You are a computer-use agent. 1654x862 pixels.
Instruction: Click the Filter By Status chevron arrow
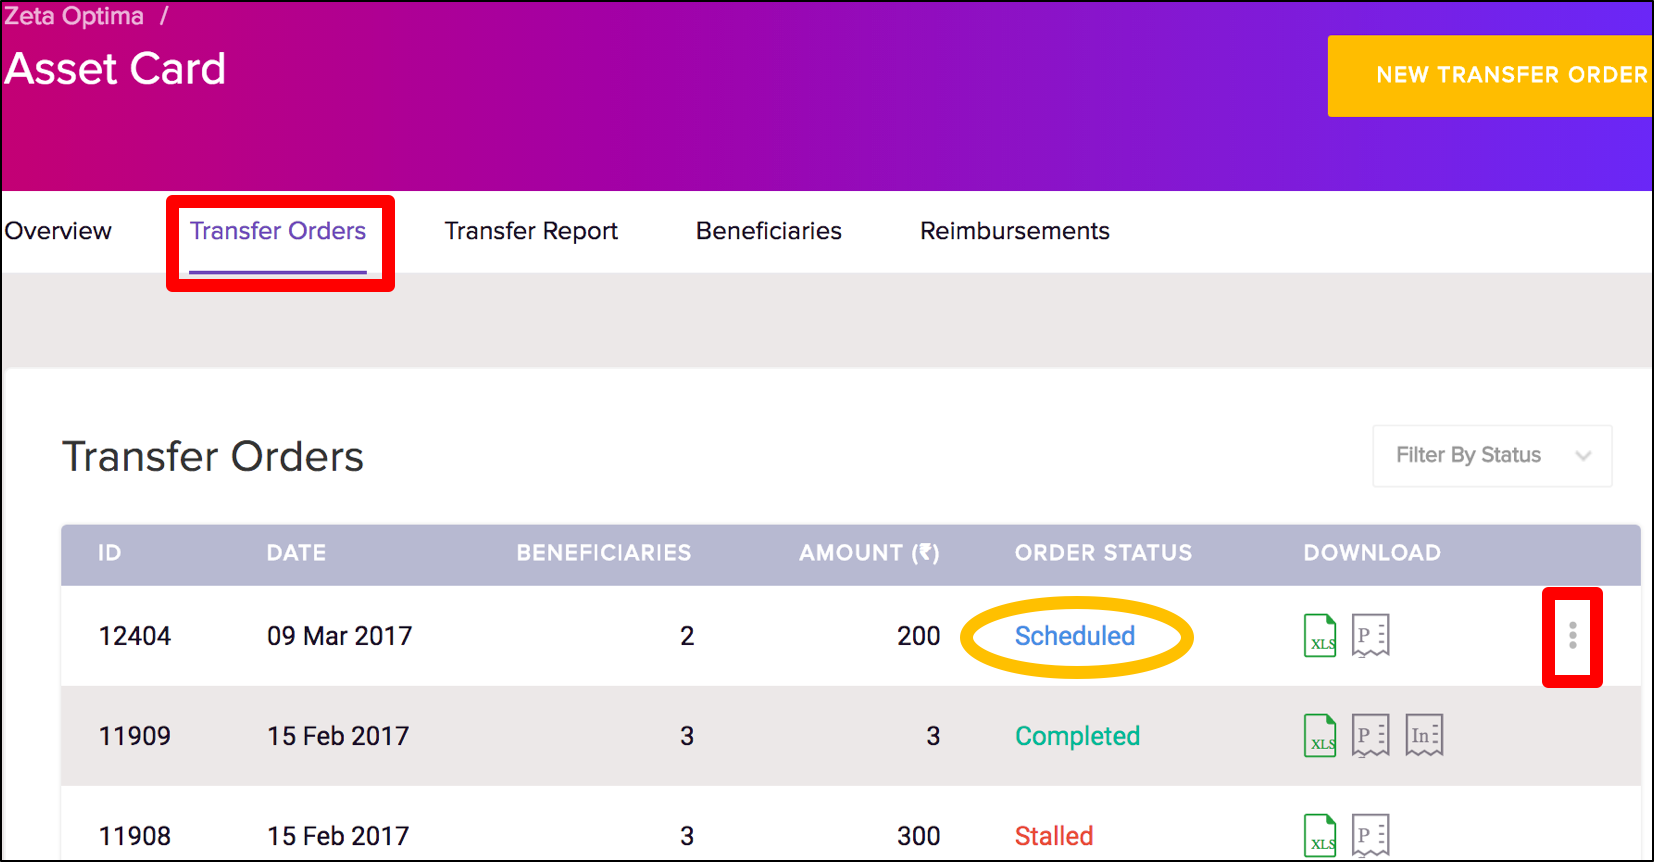coord(1583,456)
